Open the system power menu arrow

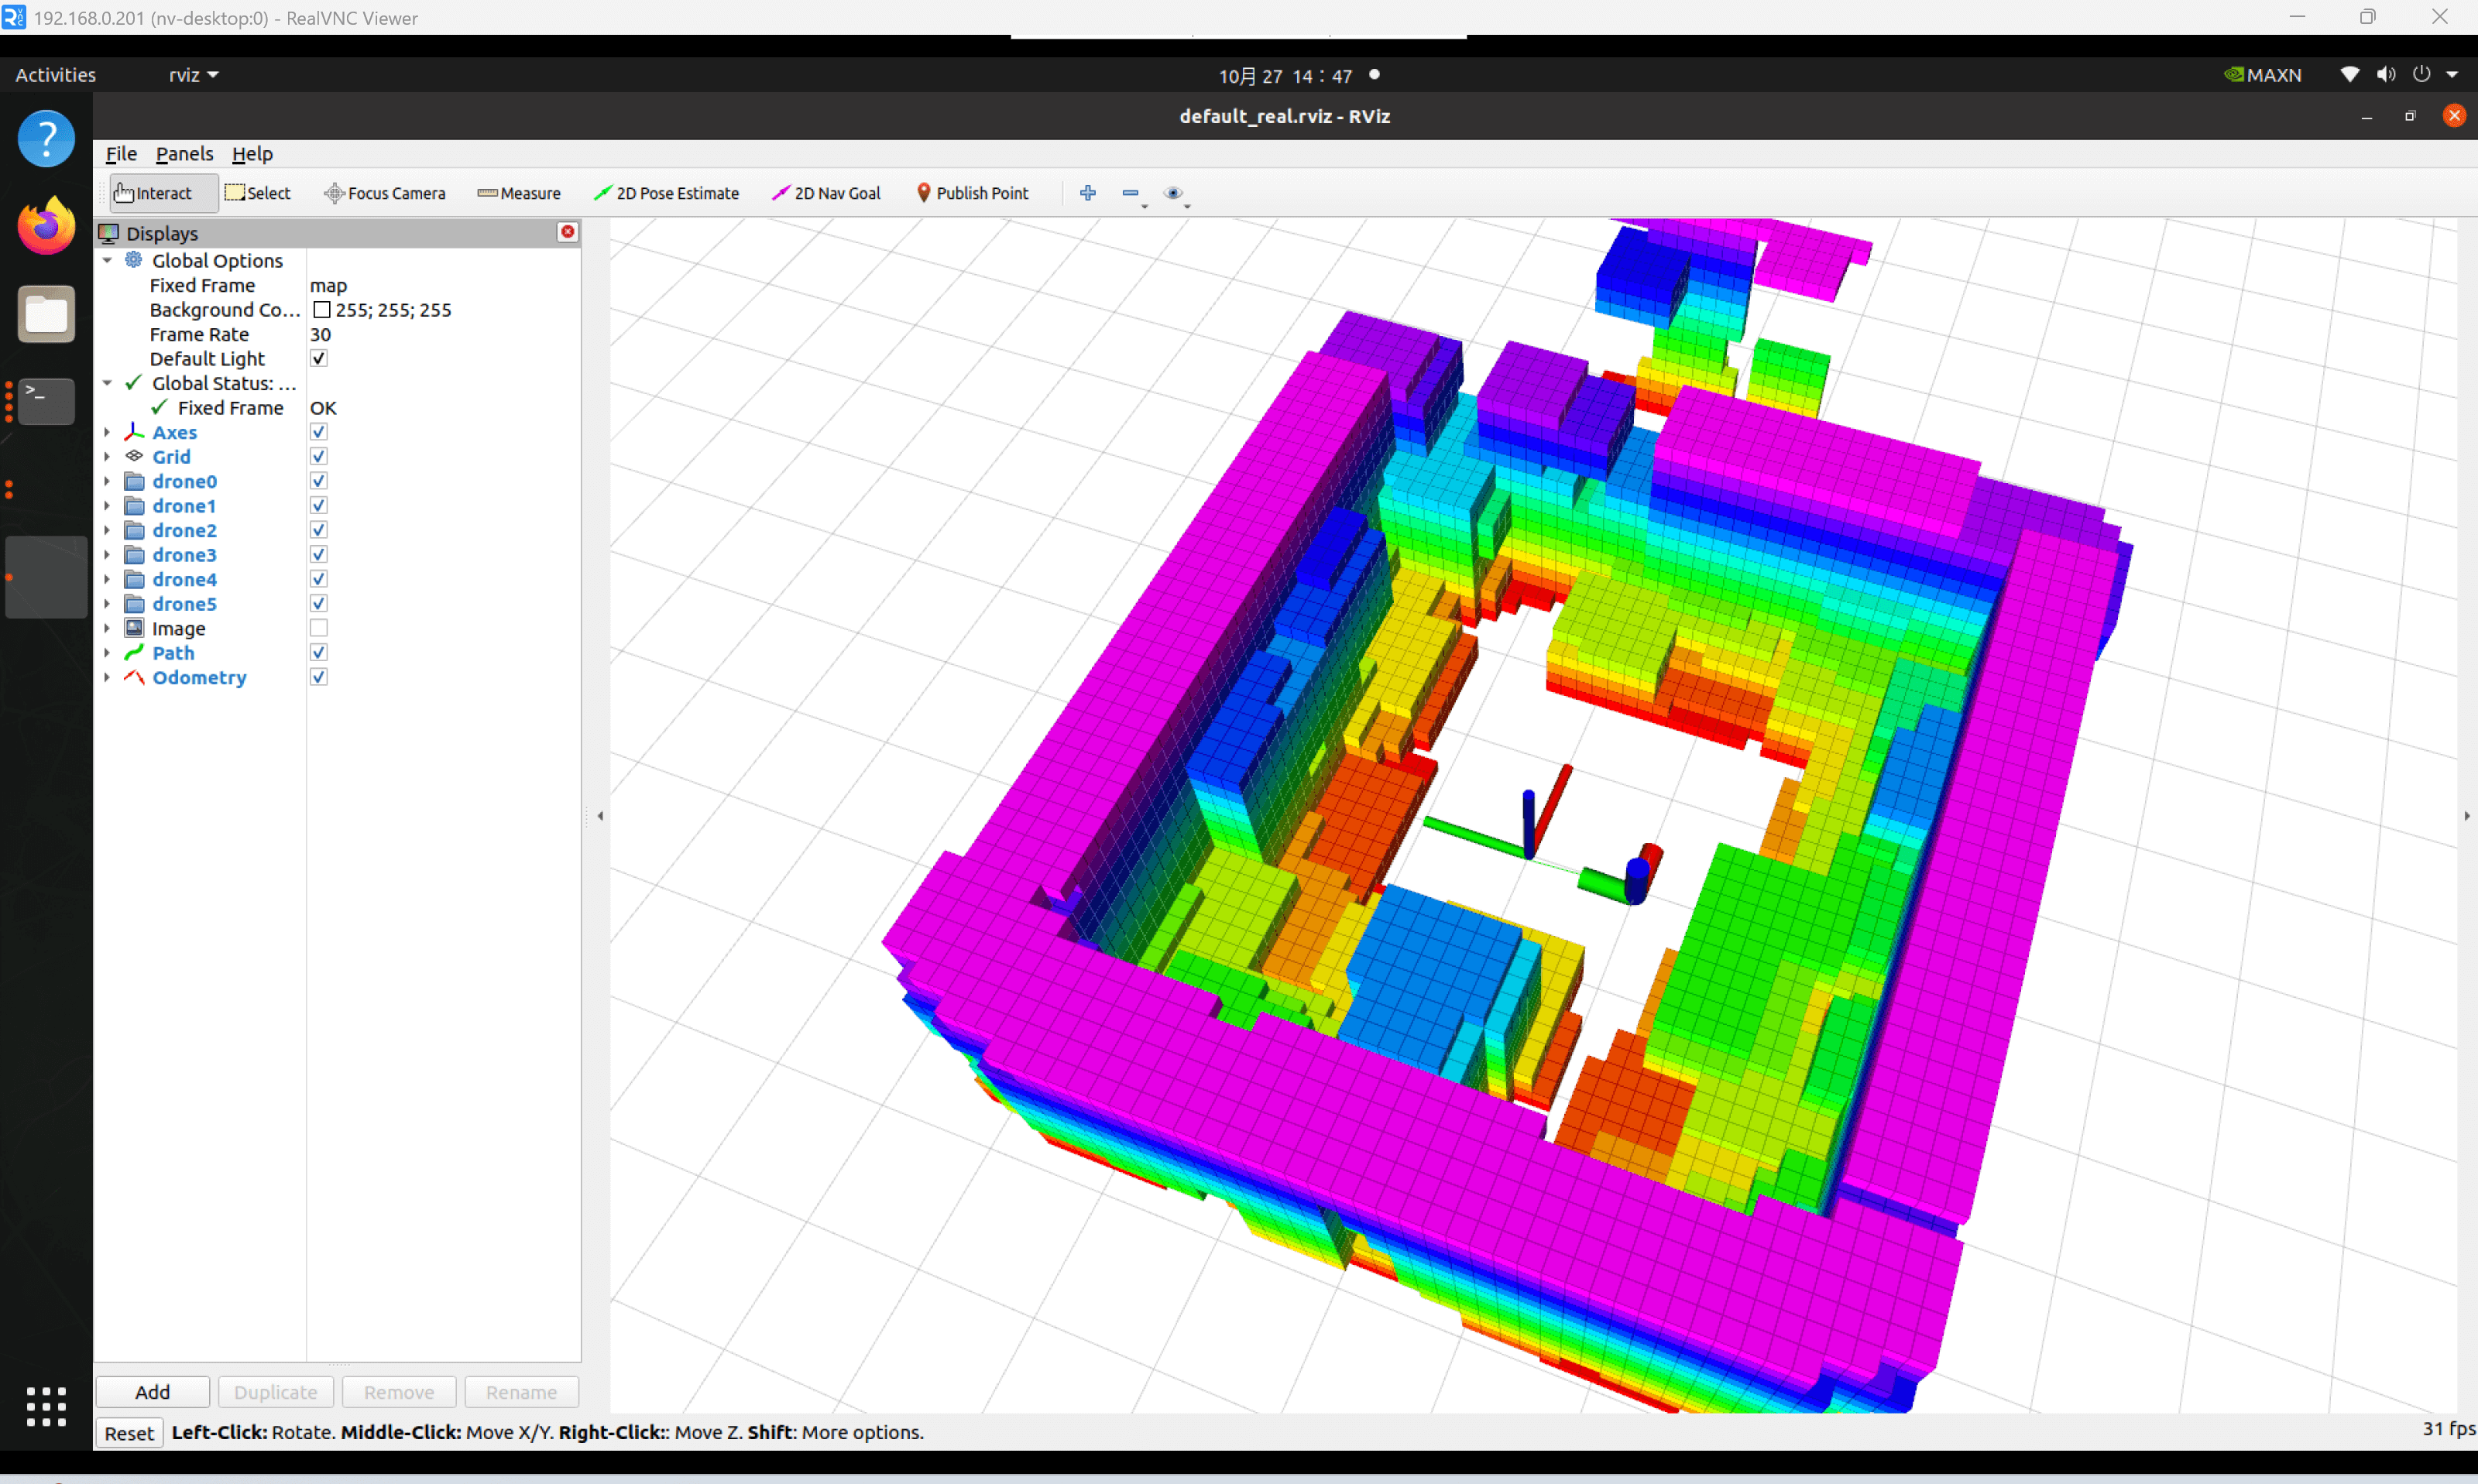pyautogui.click(x=2452, y=75)
